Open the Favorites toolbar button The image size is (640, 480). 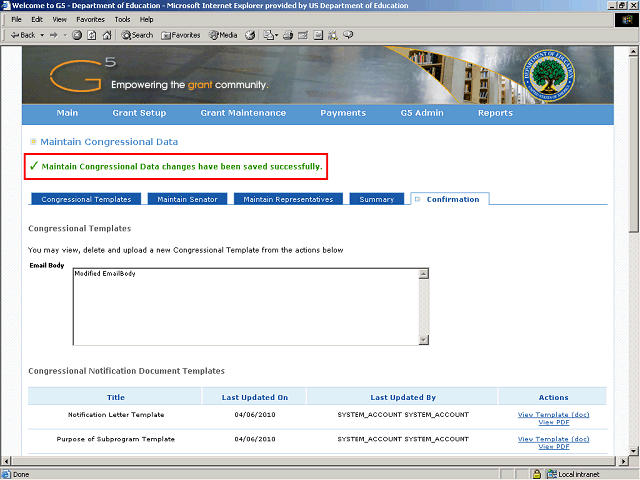[181, 35]
